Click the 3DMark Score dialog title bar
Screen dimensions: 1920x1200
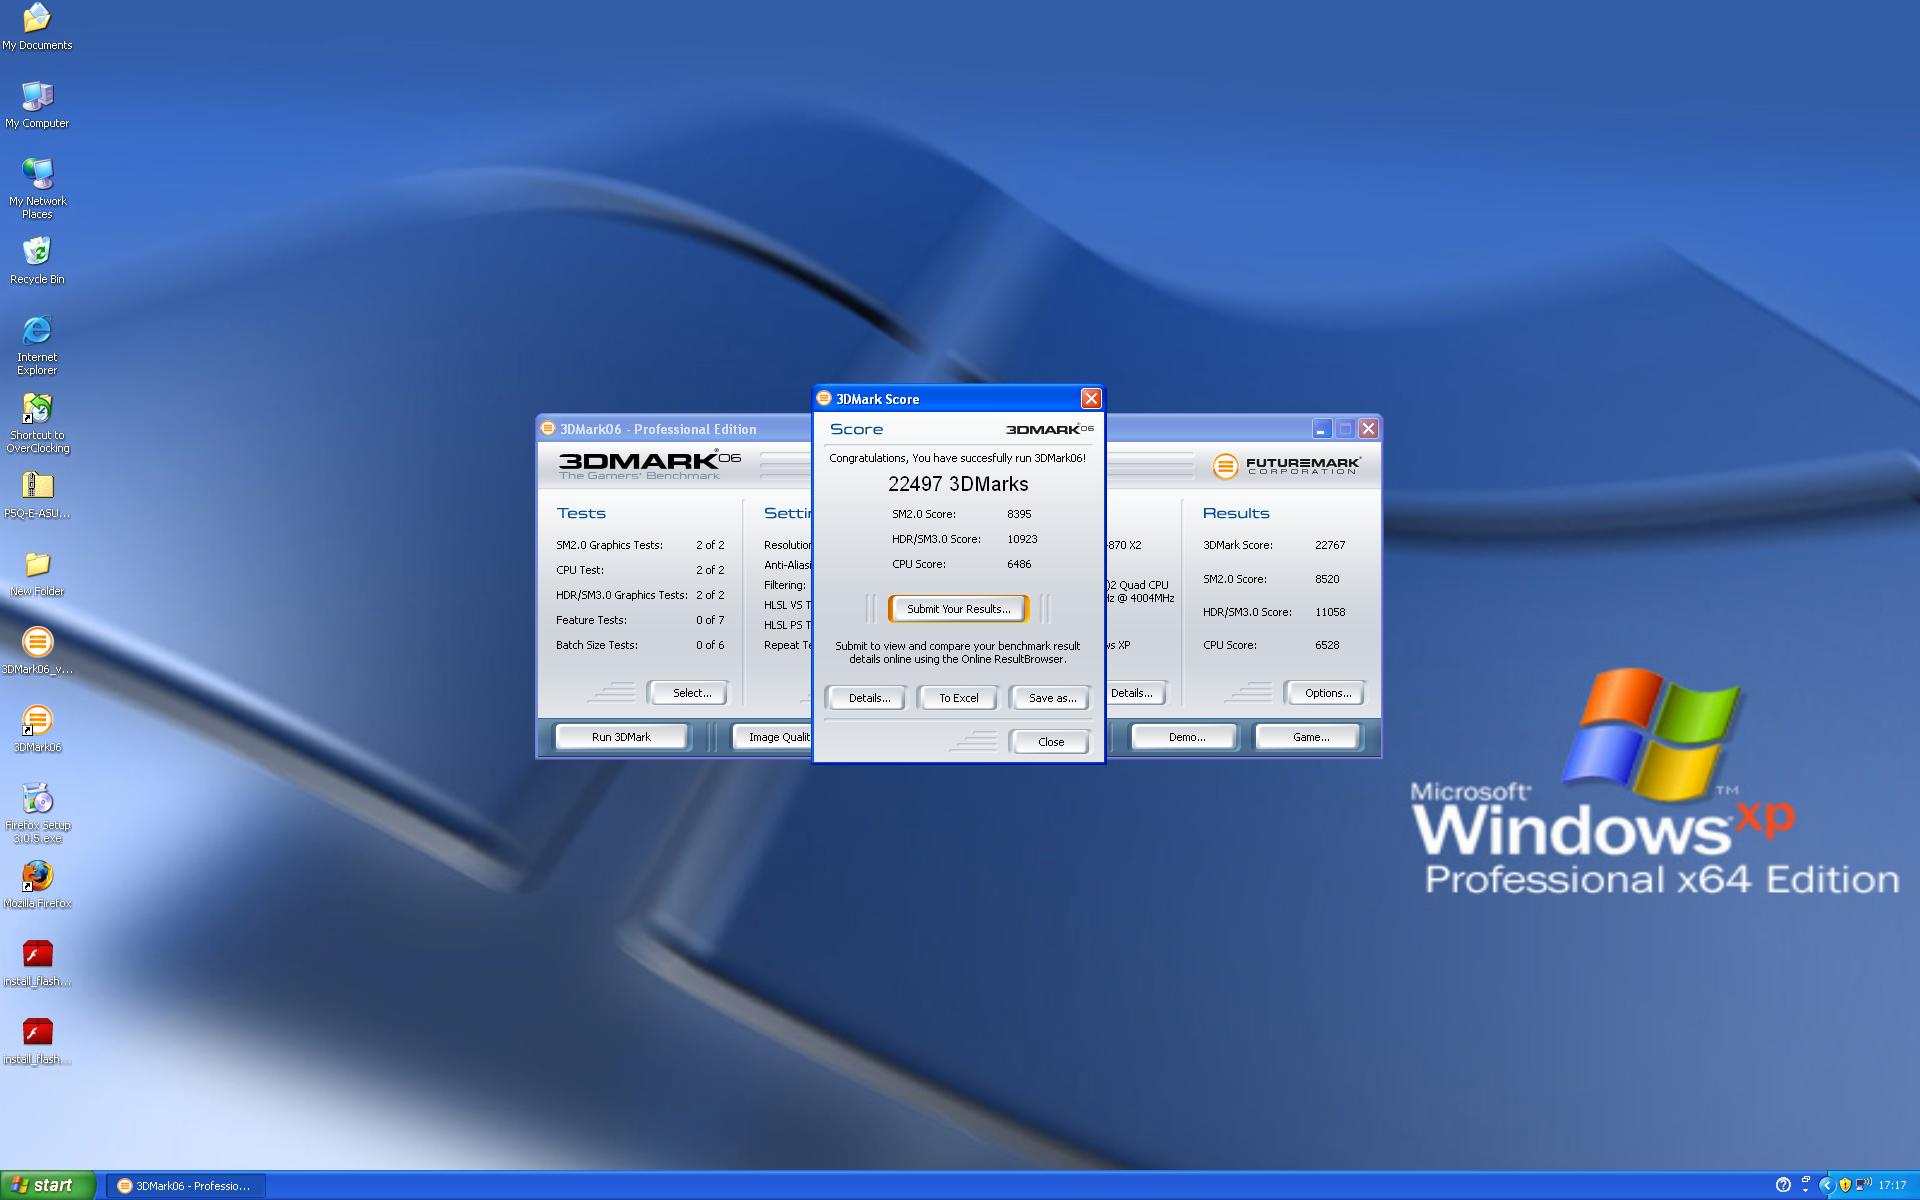tap(958, 398)
